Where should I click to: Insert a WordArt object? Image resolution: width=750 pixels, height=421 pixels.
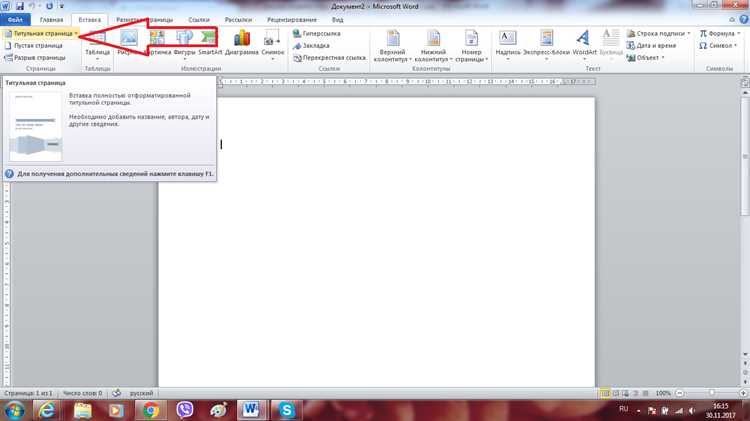(584, 43)
